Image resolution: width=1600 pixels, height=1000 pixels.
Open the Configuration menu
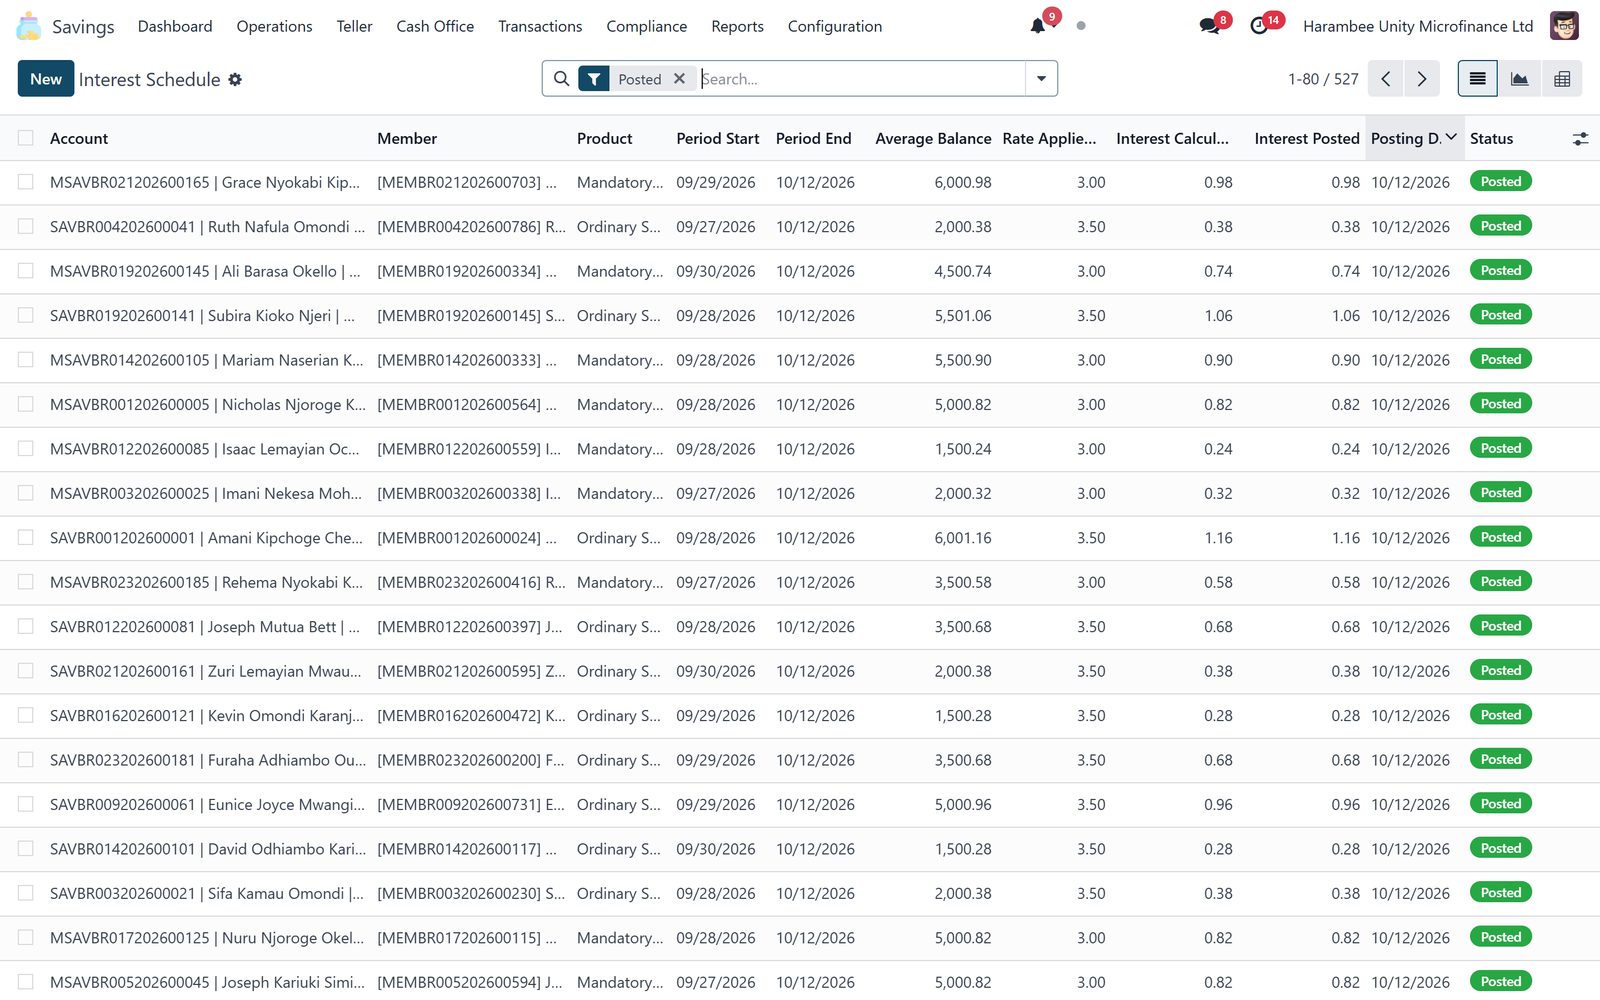click(835, 26)
